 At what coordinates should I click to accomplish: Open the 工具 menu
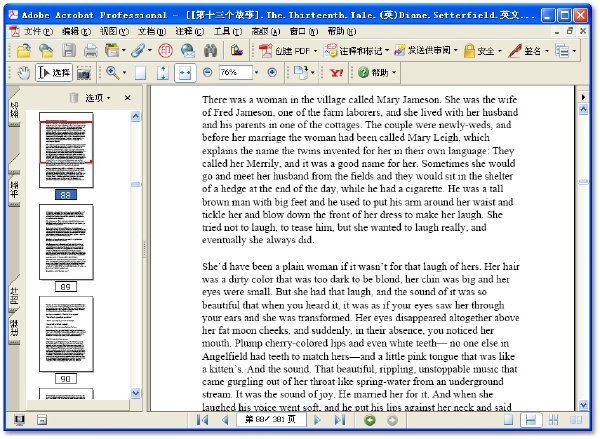pyautogui.click(x=228, y=31)
